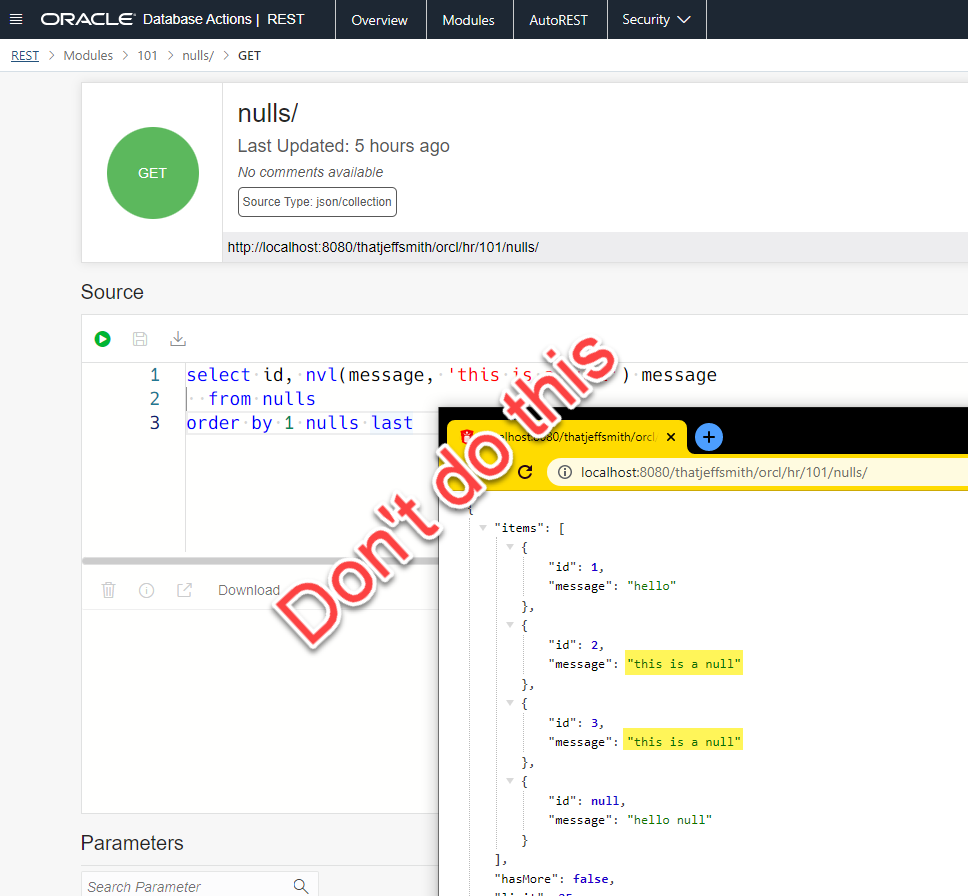Click the download source icon in the Source toolbar

click(x=178, y=339)
